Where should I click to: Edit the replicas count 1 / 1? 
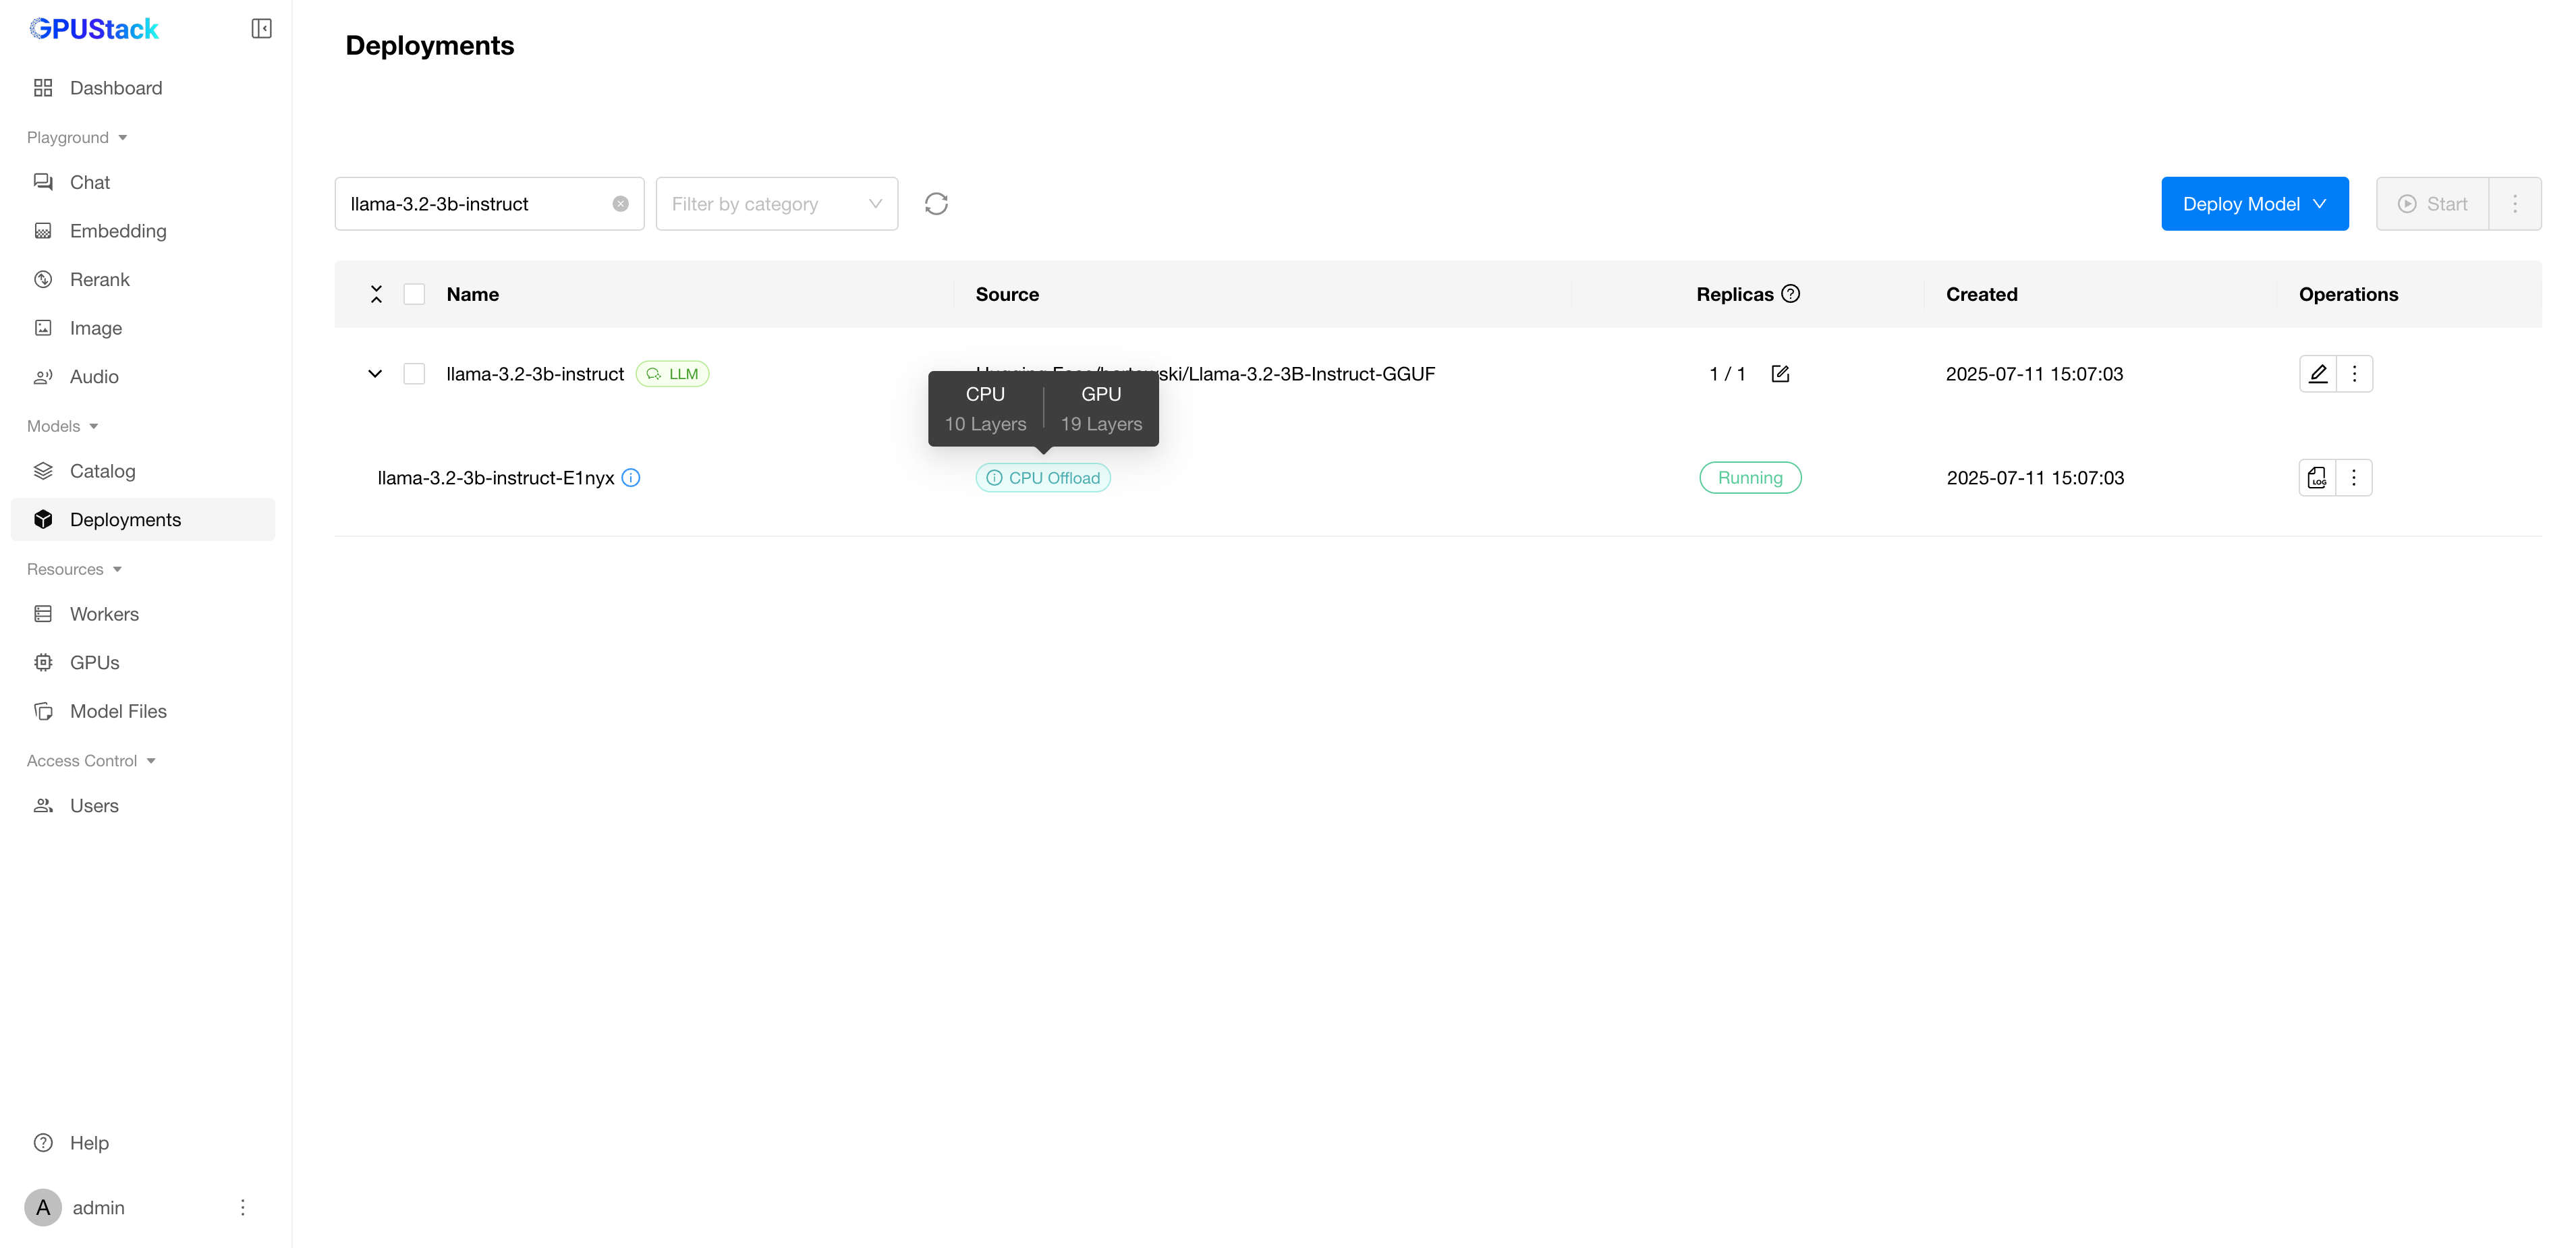point(1780,374)
